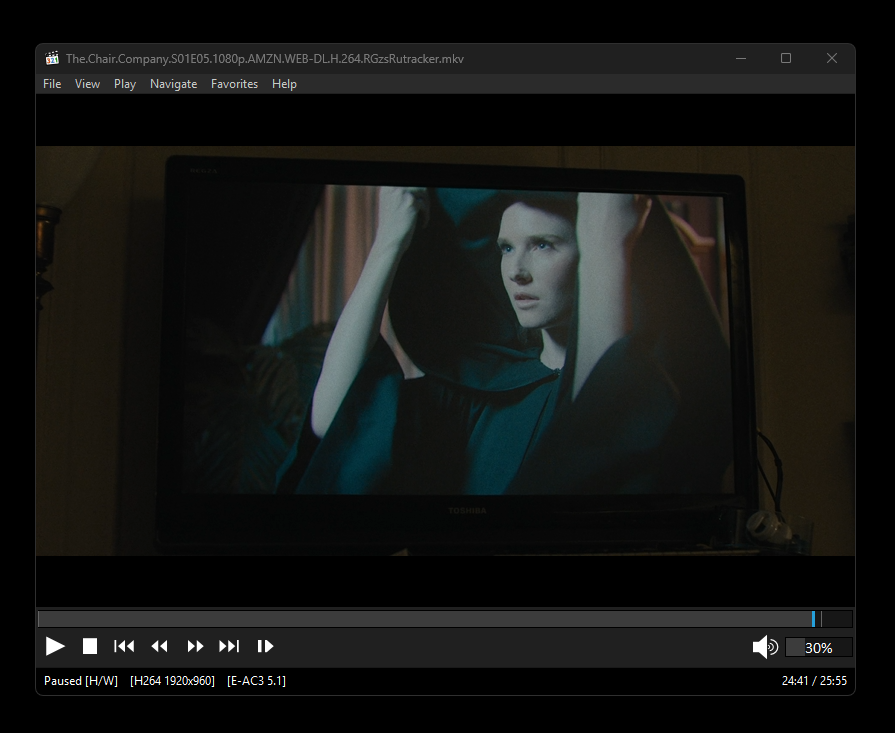895x733 pixels.
Task: Click the '24:41 / 25:55' time display
Action: tap(815, 680)
